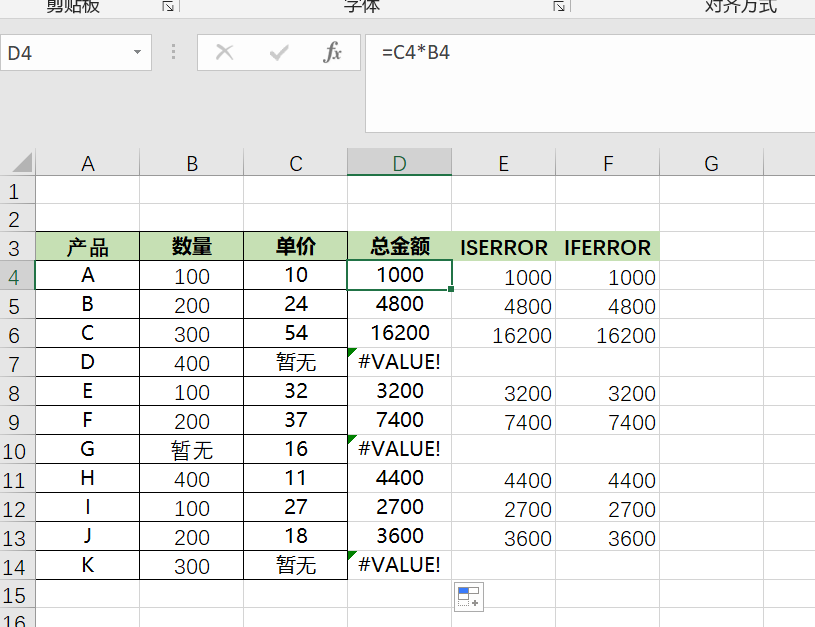Expand the Name Box dropdown arrow
815x627 pixels.
point(137,52)
